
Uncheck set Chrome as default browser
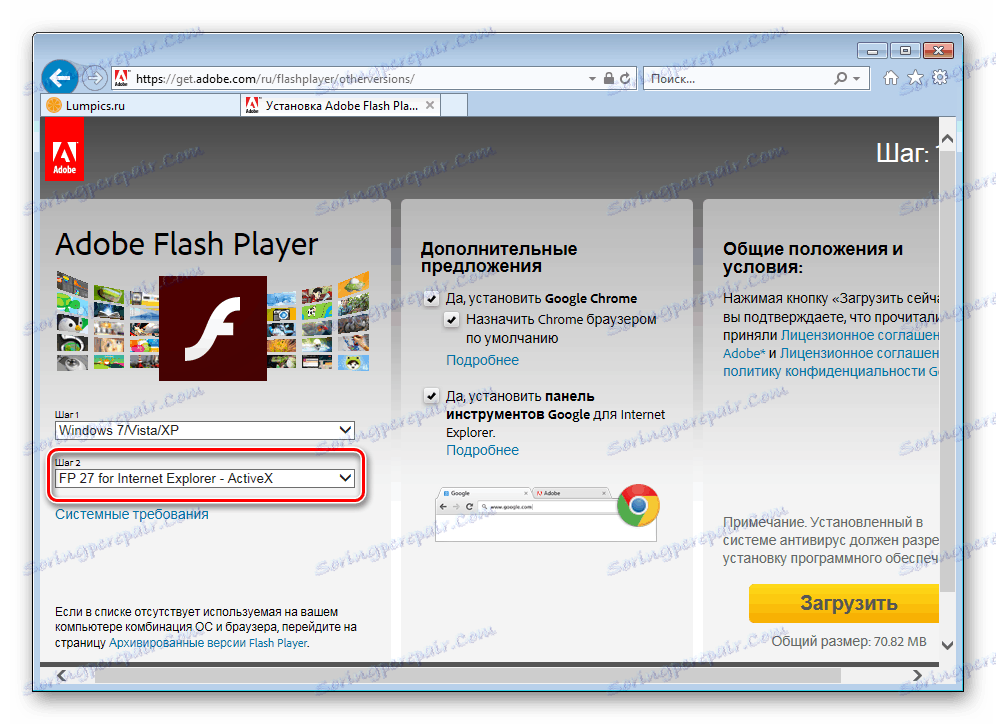coord(452,319)
